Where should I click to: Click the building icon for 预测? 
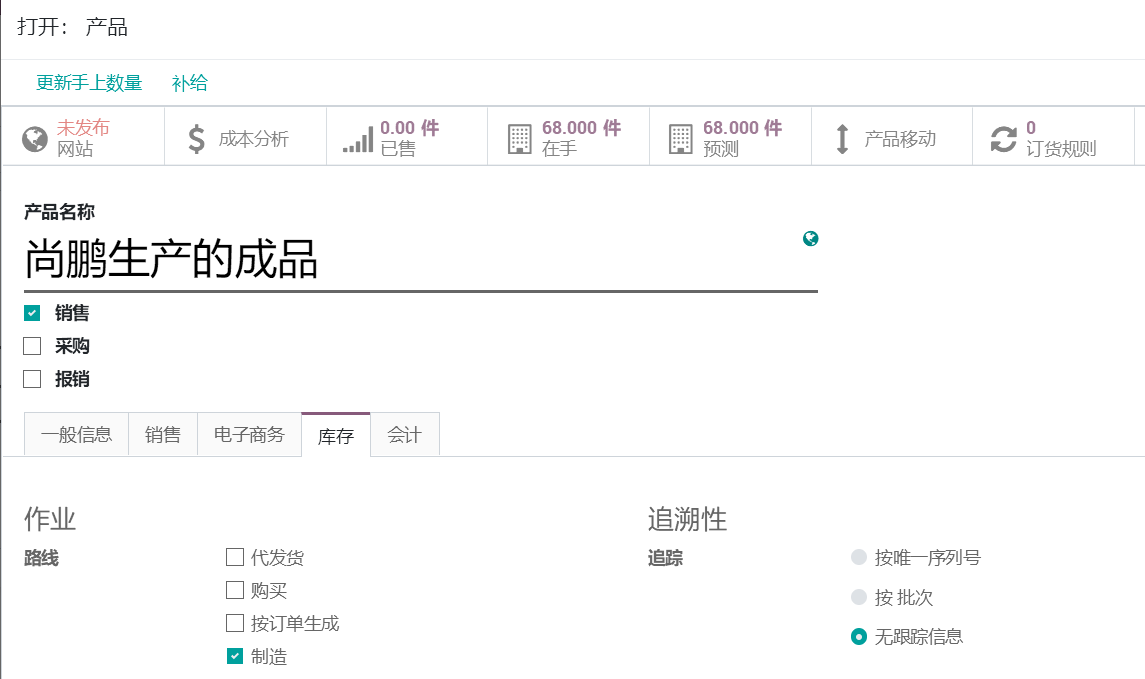[x=681, y=139]
